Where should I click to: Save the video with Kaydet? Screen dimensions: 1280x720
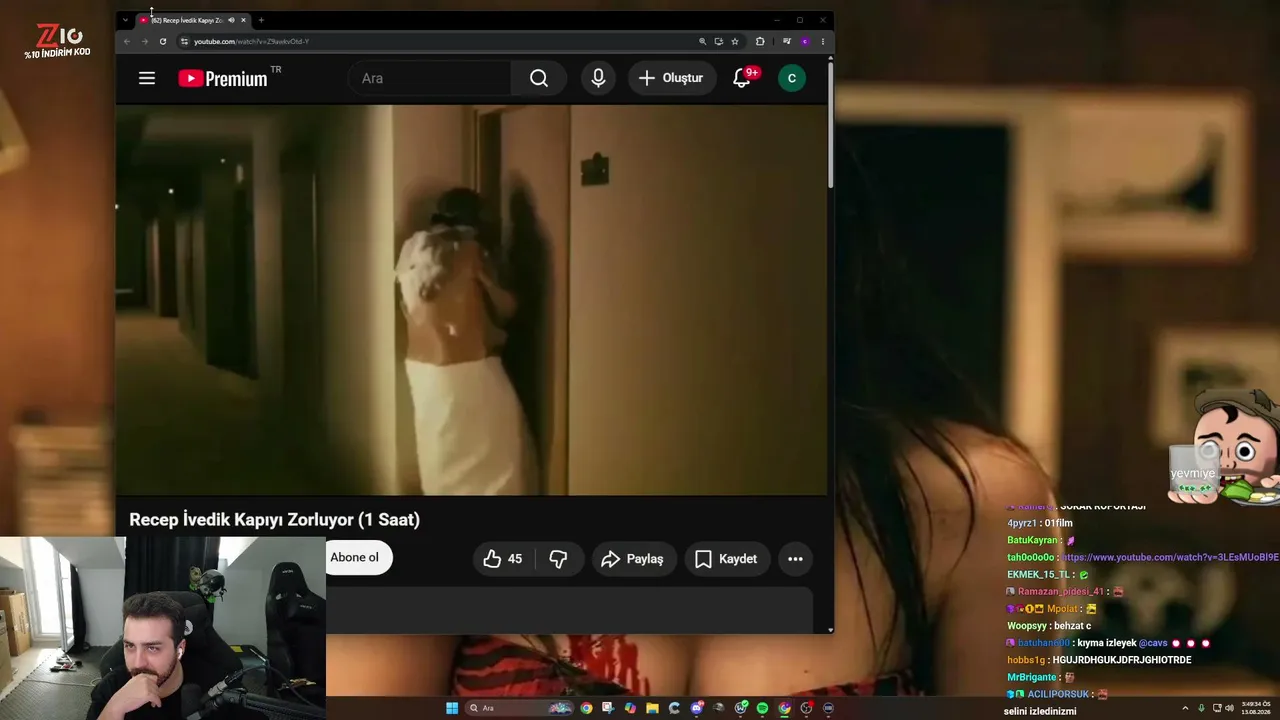pos(727,559)
